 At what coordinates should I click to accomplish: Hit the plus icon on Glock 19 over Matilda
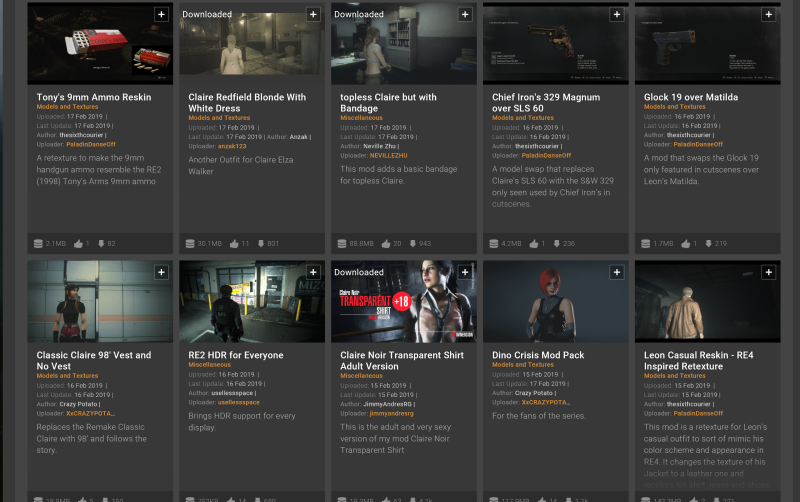[768, 14]
